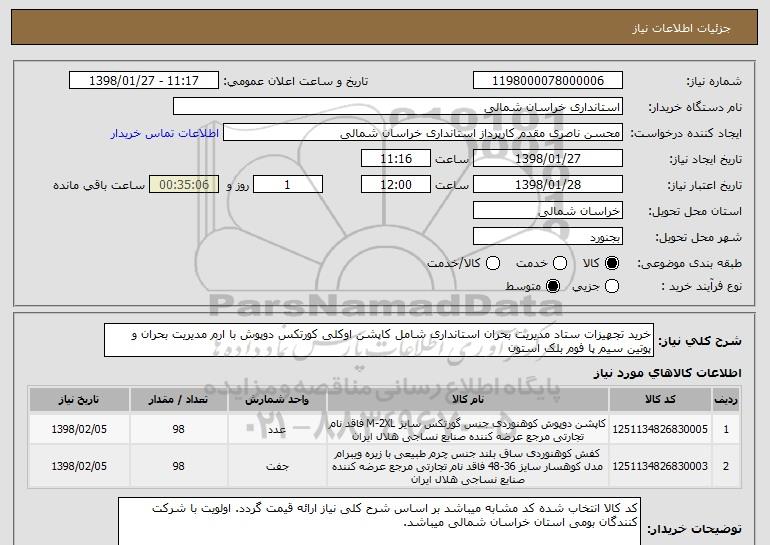Click the creation date 1398/01/27 field

pyautogui.click(x=548, y=159)
